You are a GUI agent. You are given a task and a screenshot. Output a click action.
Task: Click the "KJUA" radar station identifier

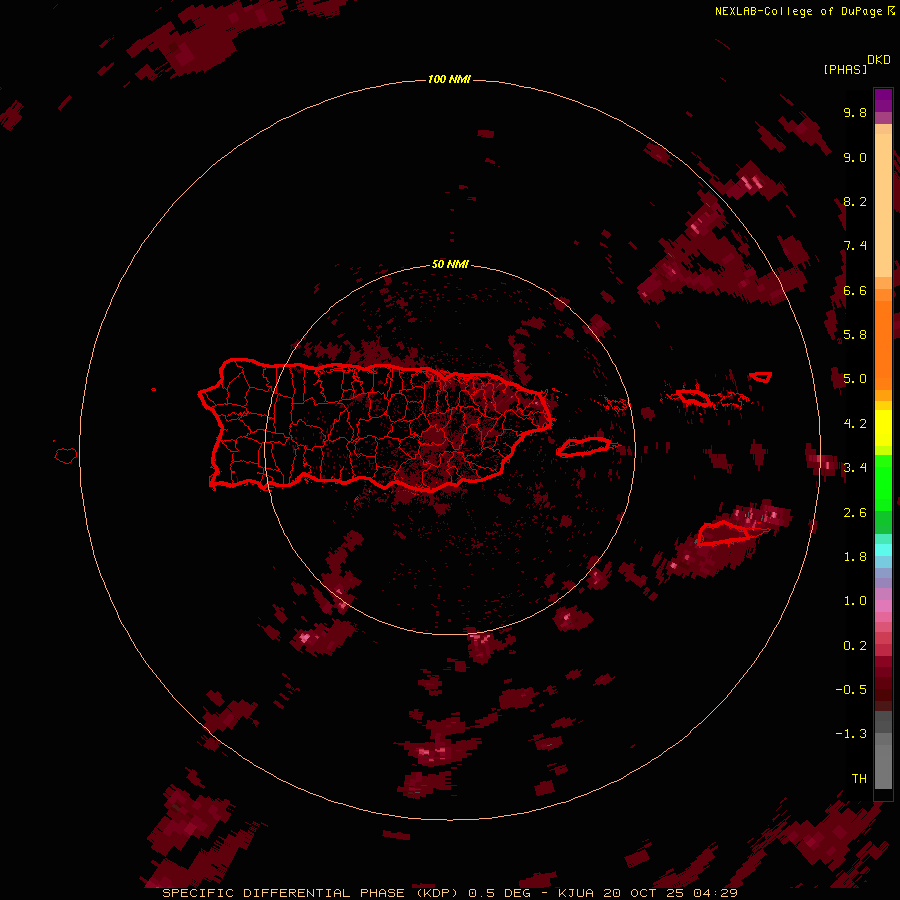click(576, 893)
